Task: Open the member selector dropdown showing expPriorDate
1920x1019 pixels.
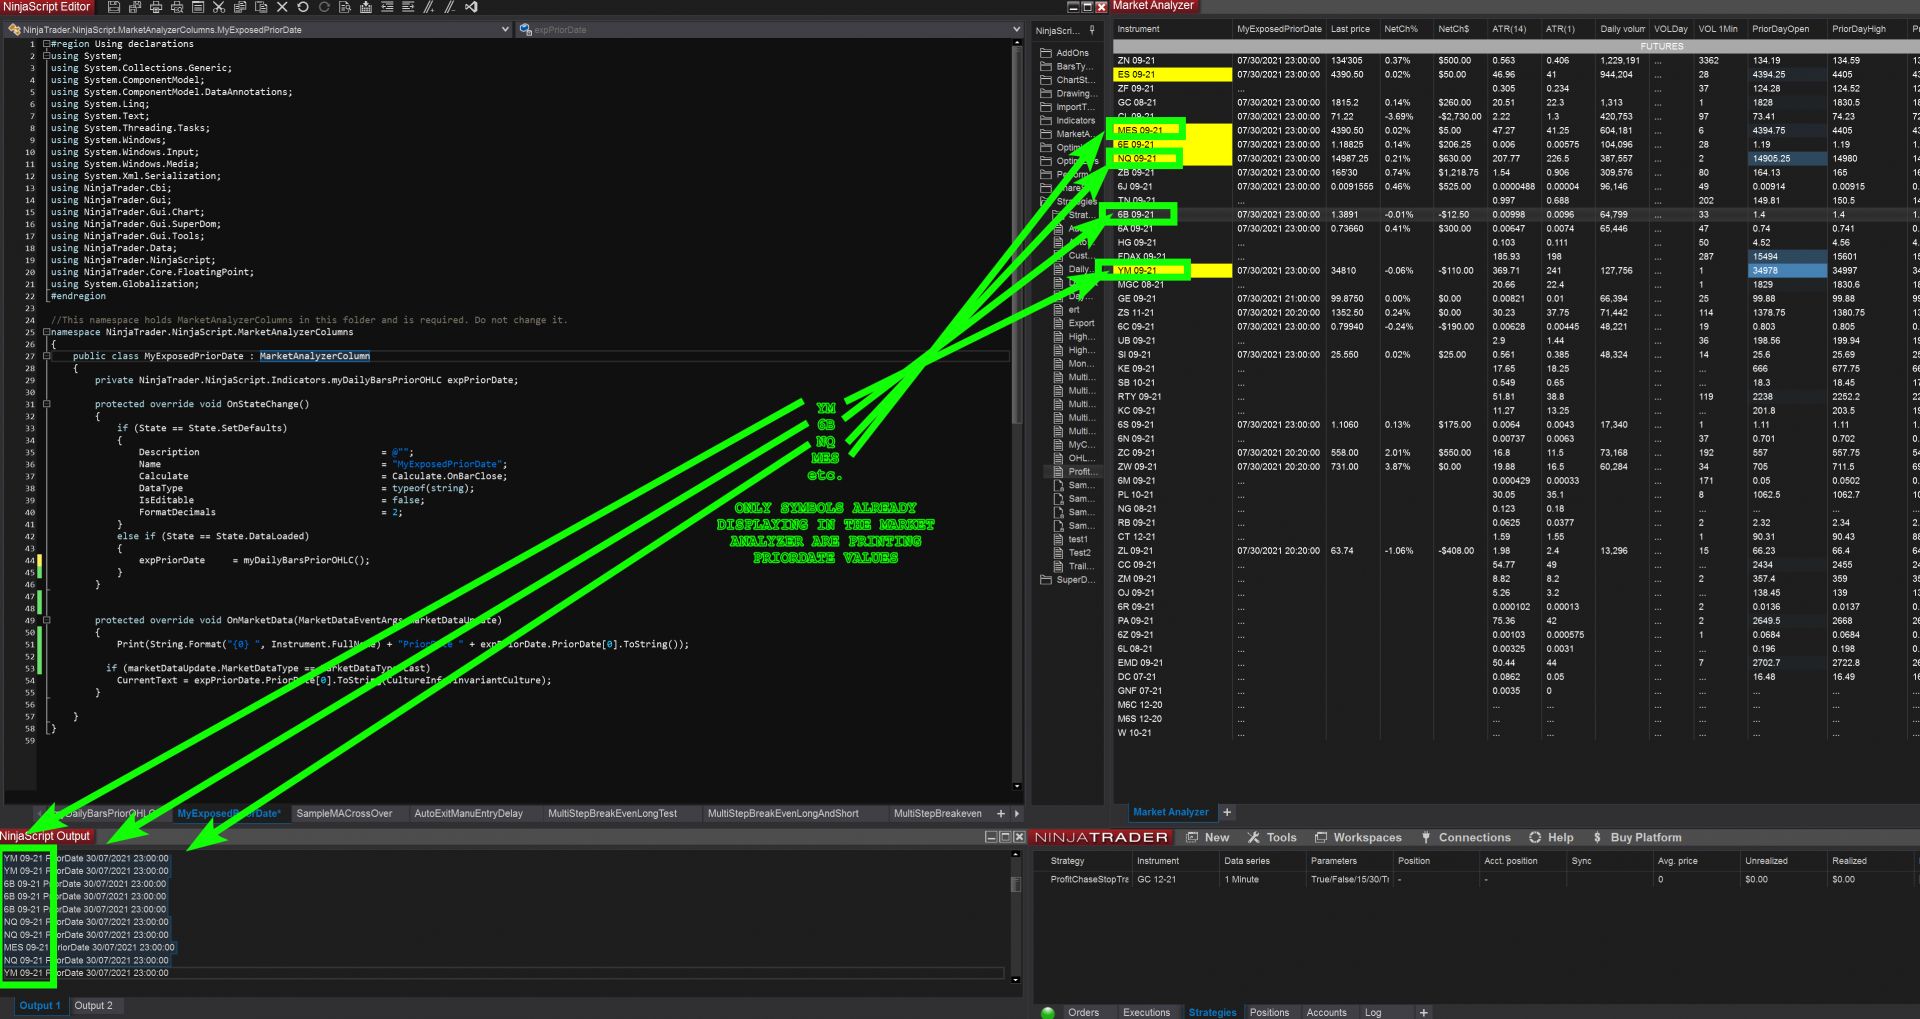Action: click(x=1016, y=30)
